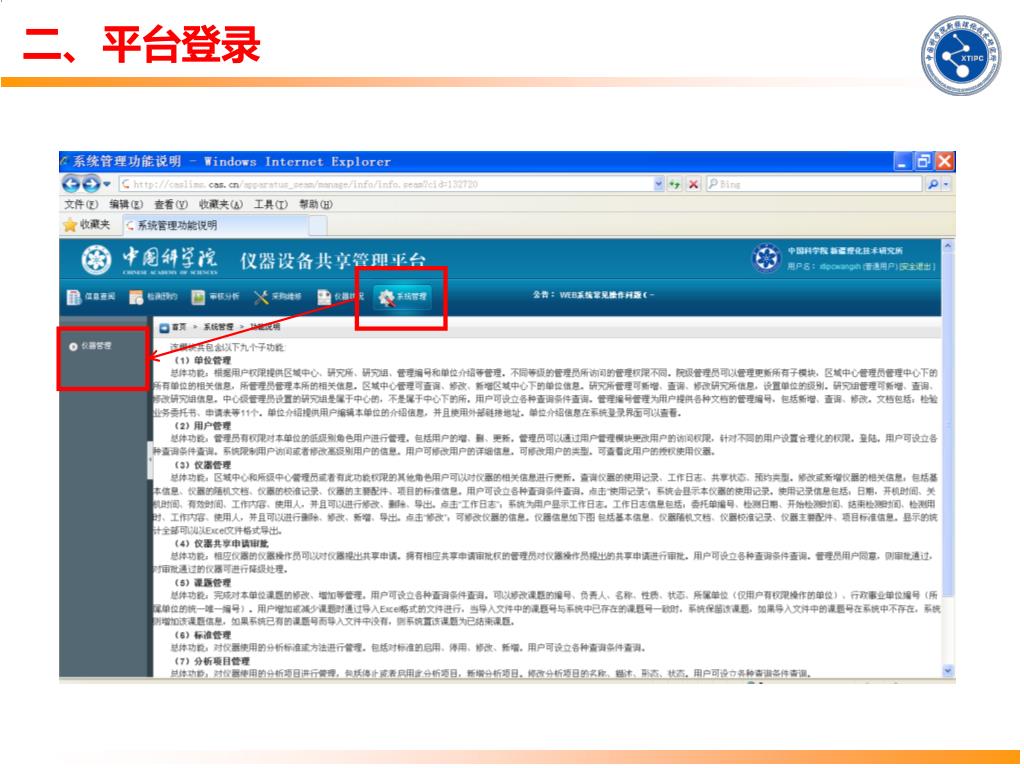1024x768 pixels.
Task: Expand the 仪器管理 sidebar item
Action: 91,346
